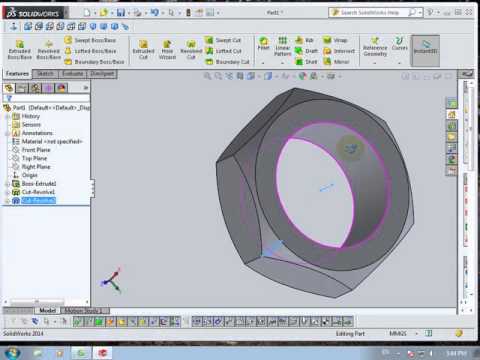Open the Windows Start menu

pos(12,353)
